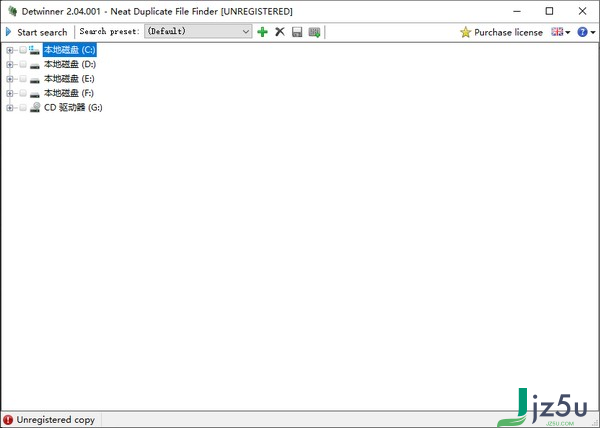Select the 本地磁盘 (D:) label
Screen dimensions: 600x428
click(x=70, y=64)
